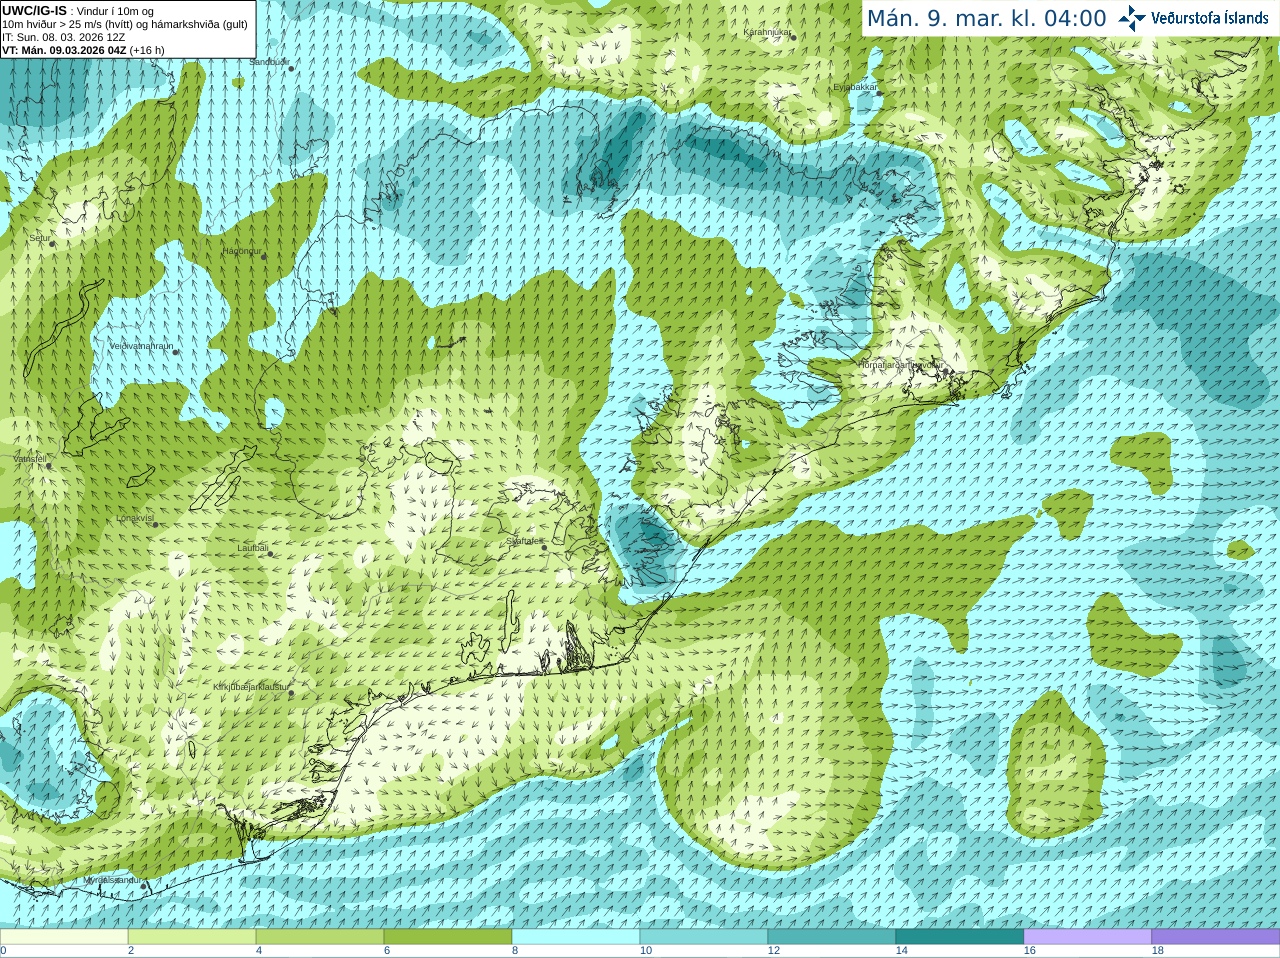
Task: Click the Eyjabakkar station label
Action: (x=856, y=87)
